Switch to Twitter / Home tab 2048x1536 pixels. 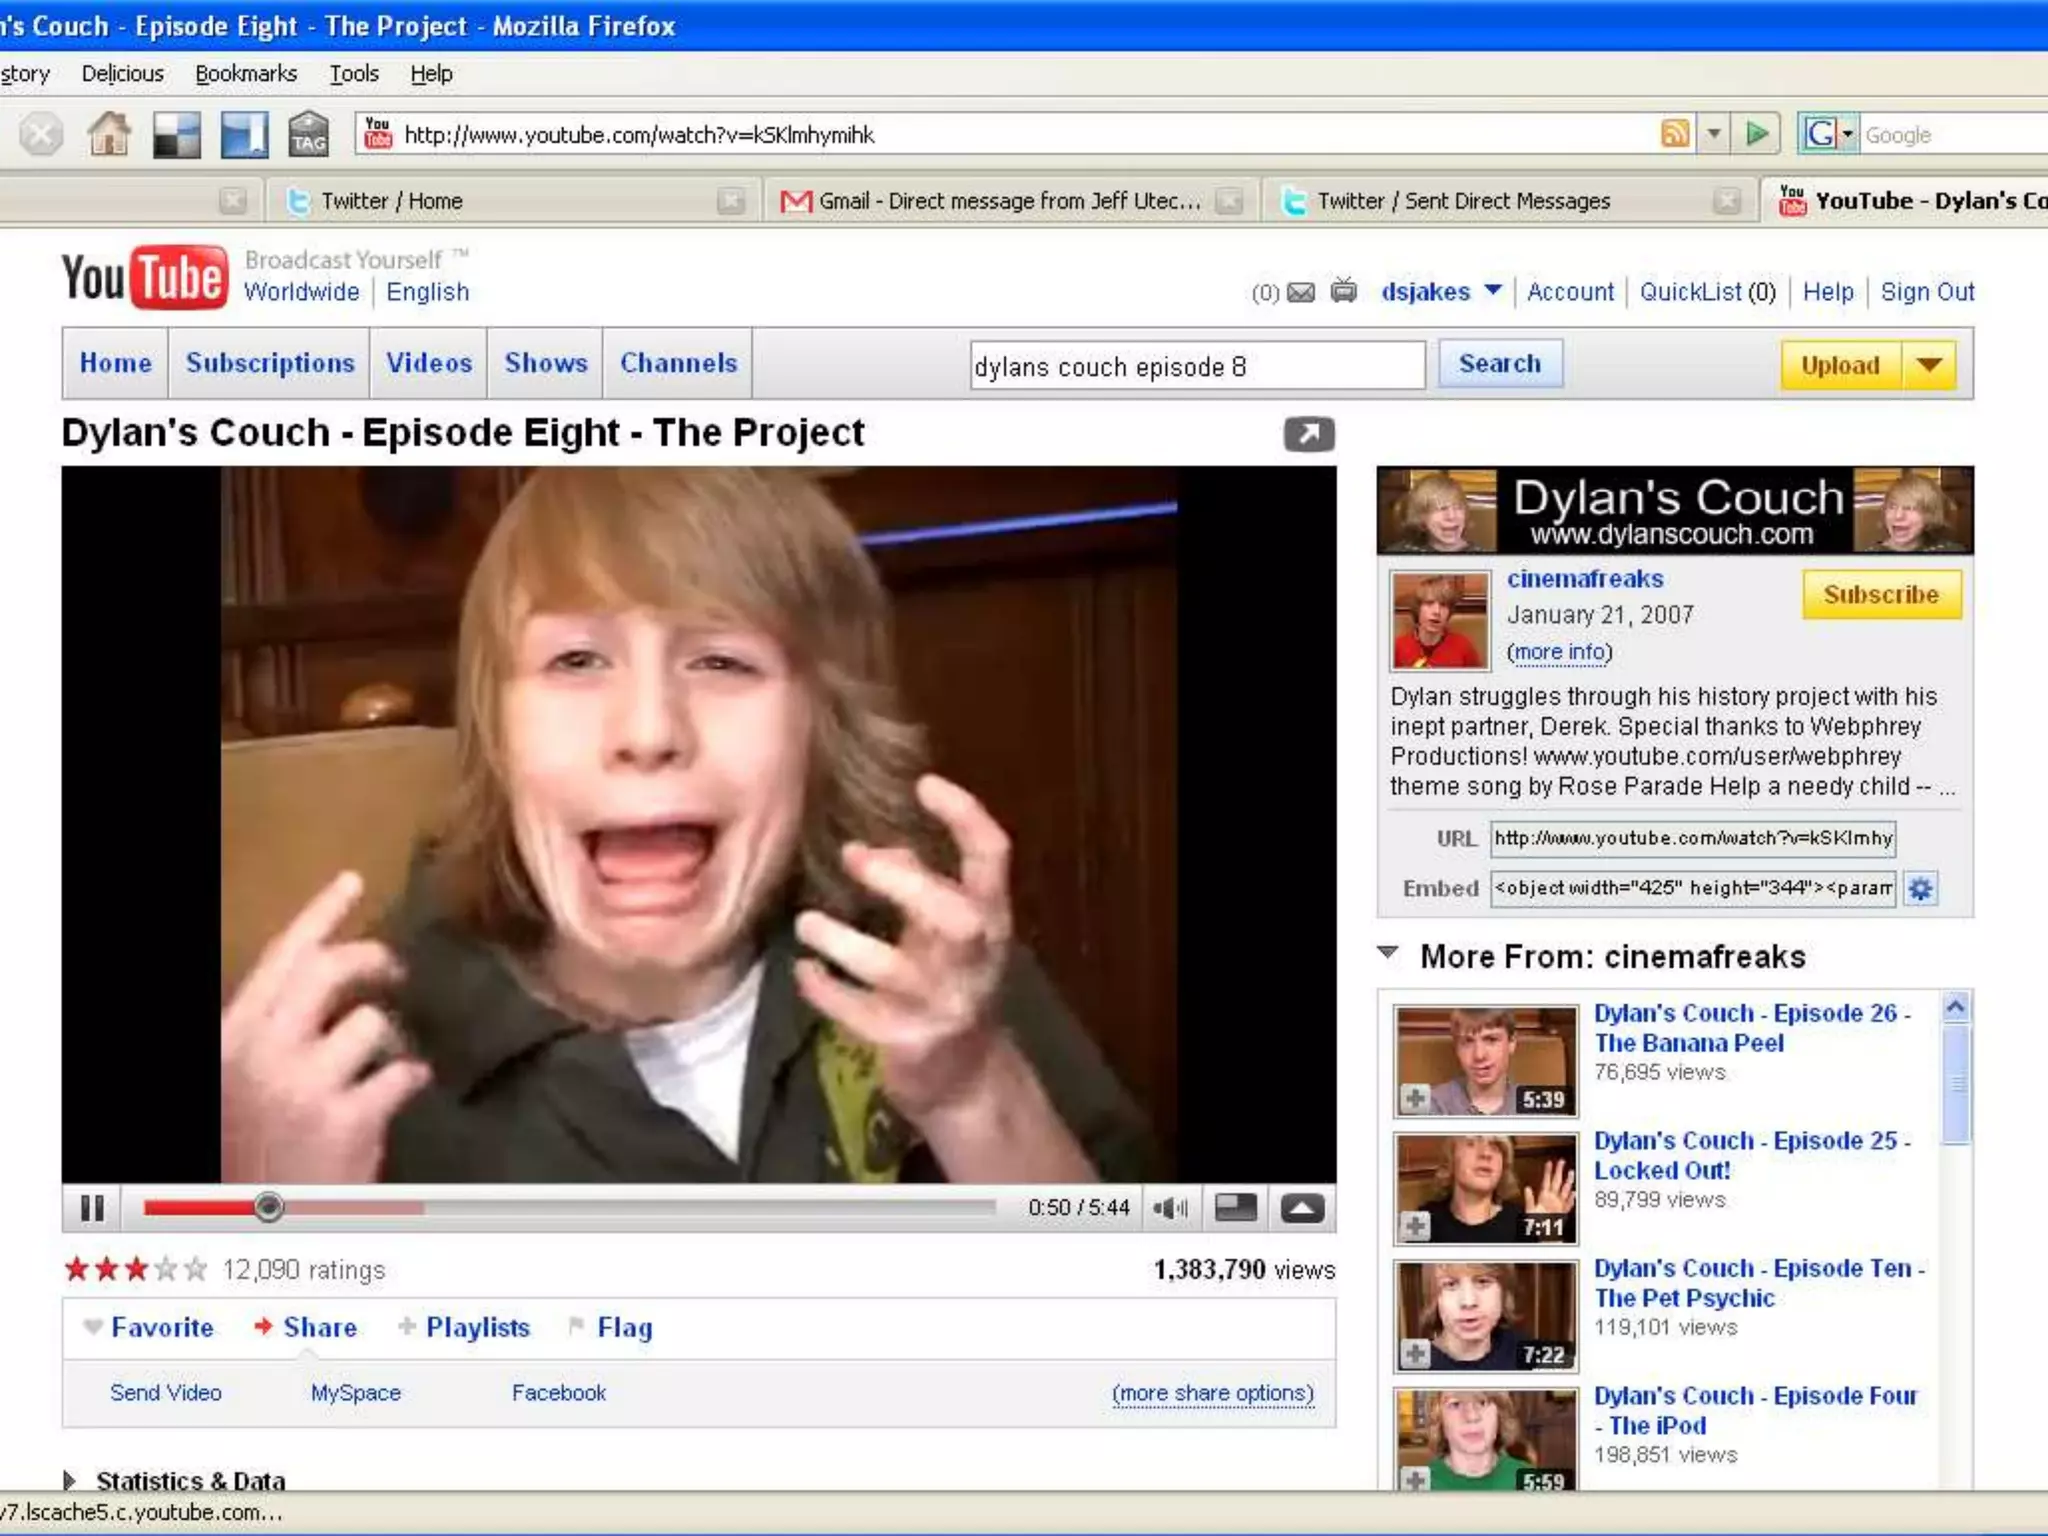[392, 201]
